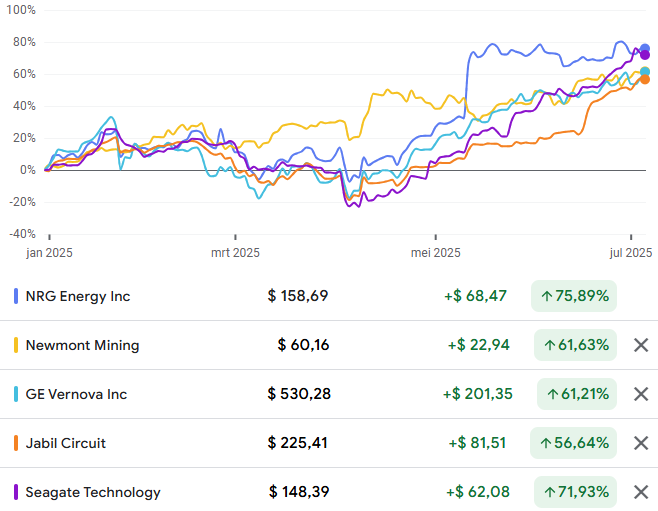Select the $ 148,39 price of Seagate Technology
658x511 pixels.
coord(299,492)
